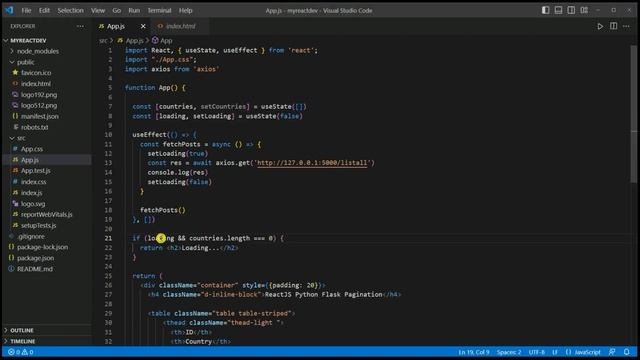640x360 pixels.
Task: Open logo192.png file
Action: (x=39, y=95)
